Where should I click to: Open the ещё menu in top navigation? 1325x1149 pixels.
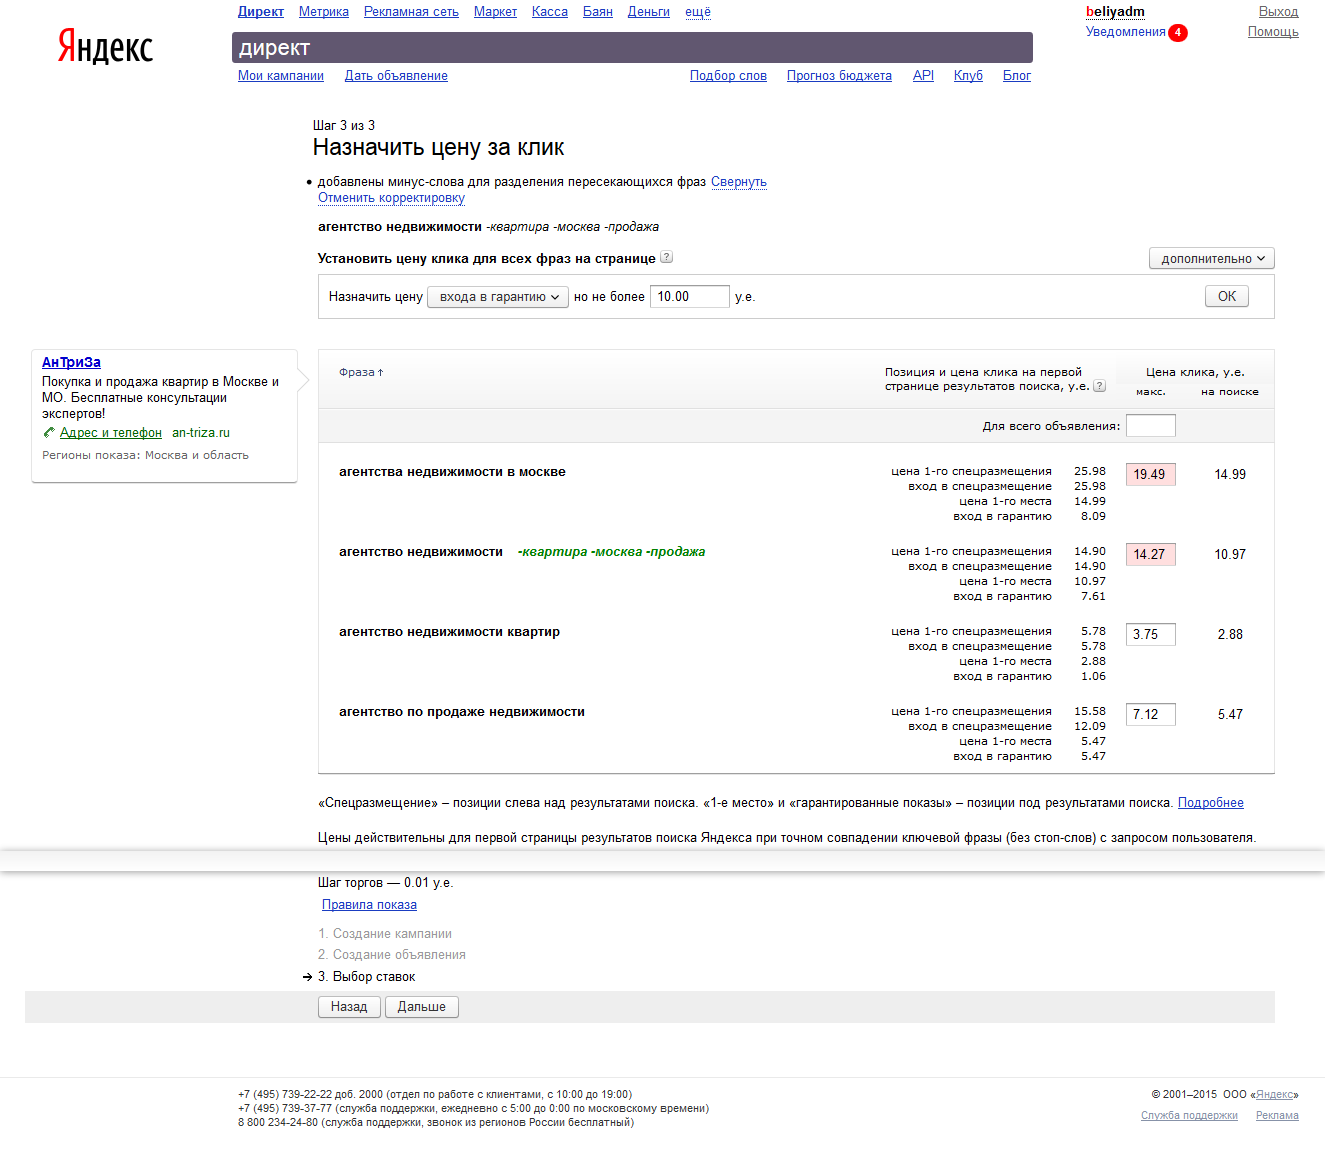[698, 12]
